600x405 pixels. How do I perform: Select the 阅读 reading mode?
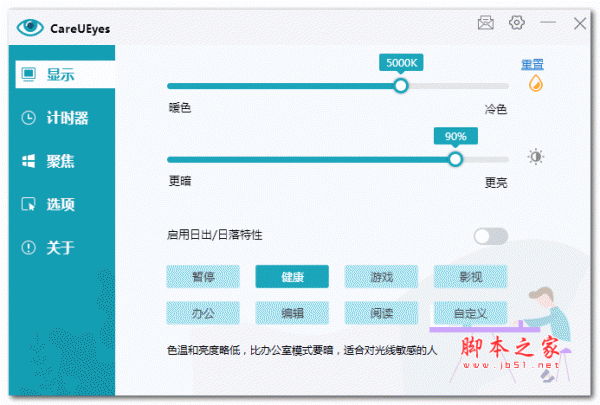click(381, 313)
